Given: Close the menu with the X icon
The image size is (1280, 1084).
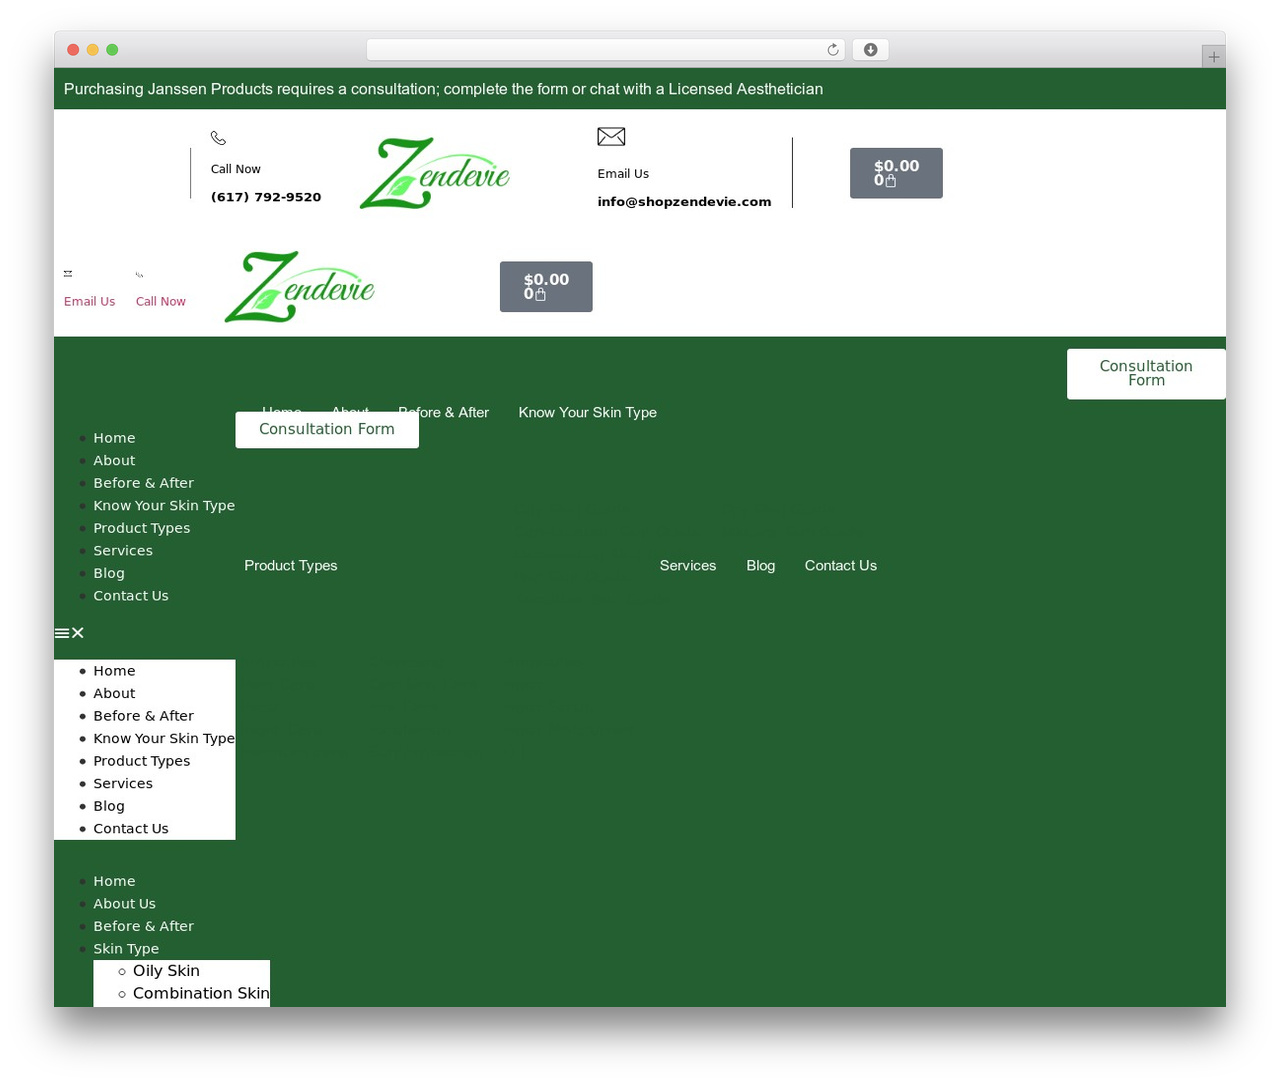Looking at the screenshot, I should (78, 633).
